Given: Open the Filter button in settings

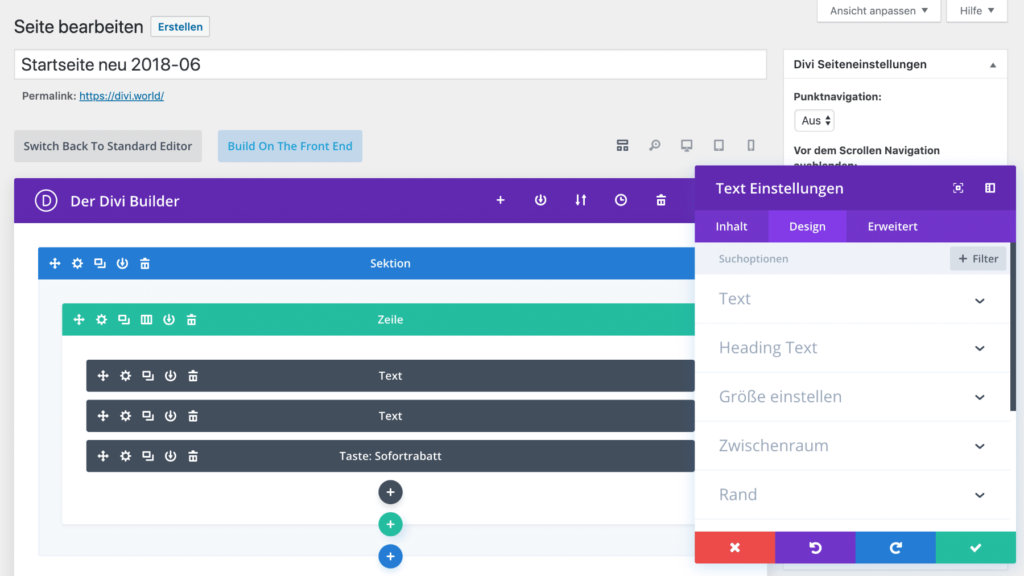Looking at the screenshot, I should (978, 259).
